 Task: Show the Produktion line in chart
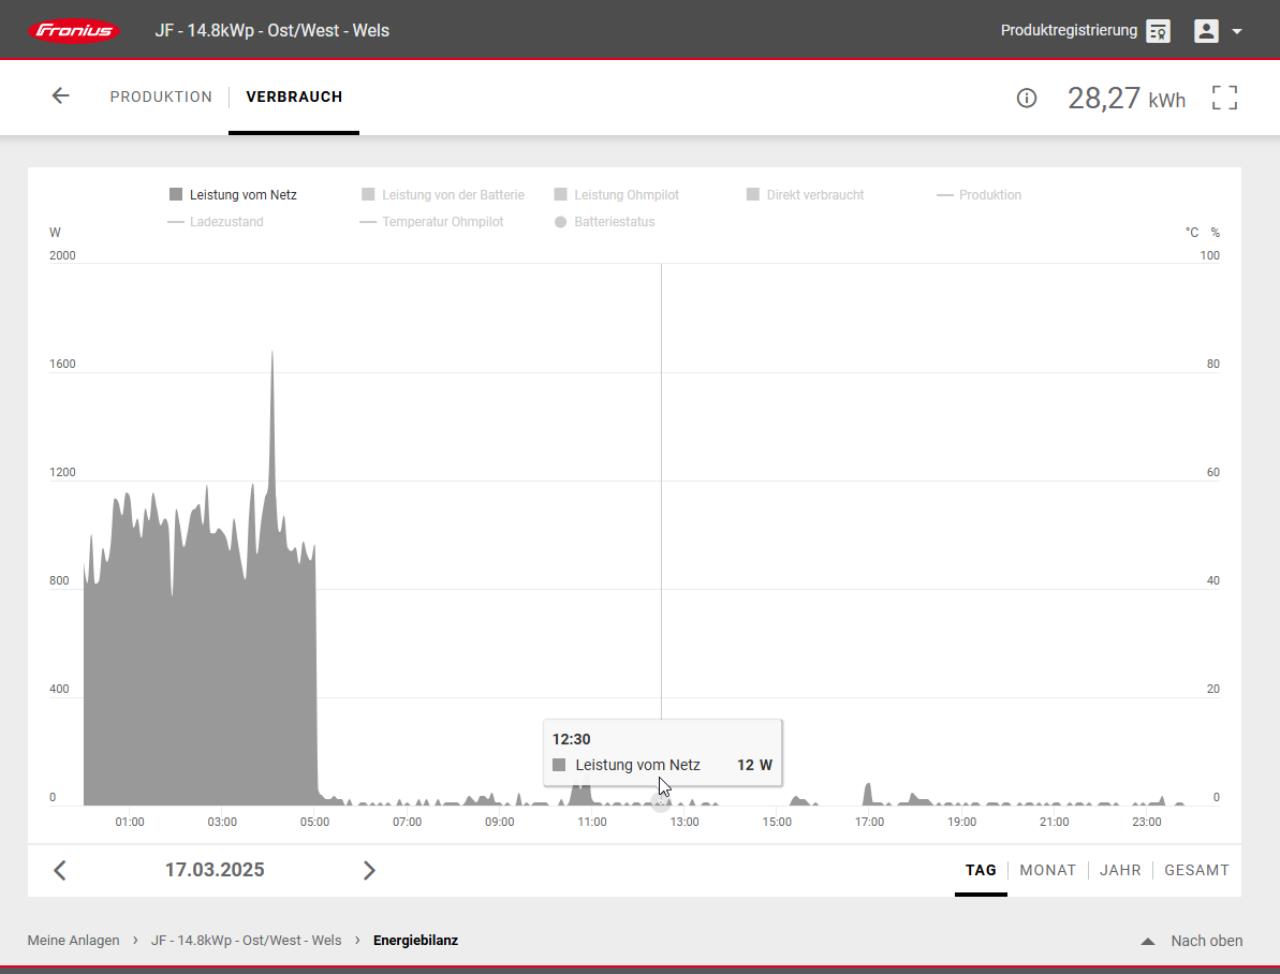click(x=979, y=195)
